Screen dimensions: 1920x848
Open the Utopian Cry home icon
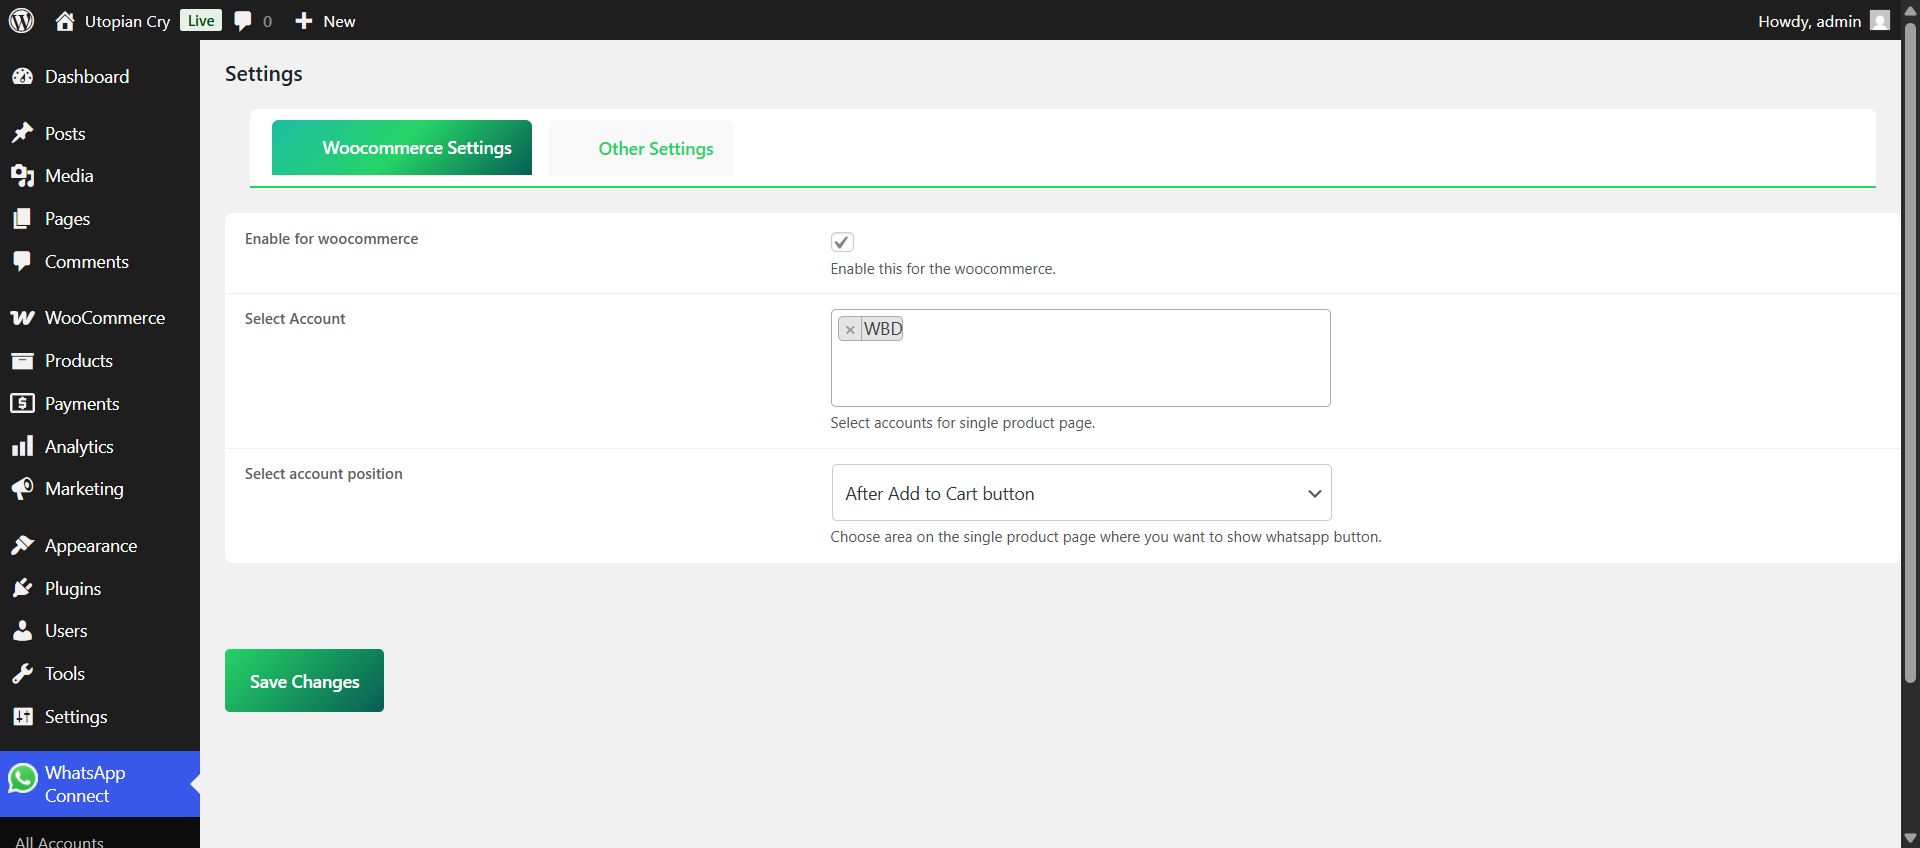coord(65,20)
